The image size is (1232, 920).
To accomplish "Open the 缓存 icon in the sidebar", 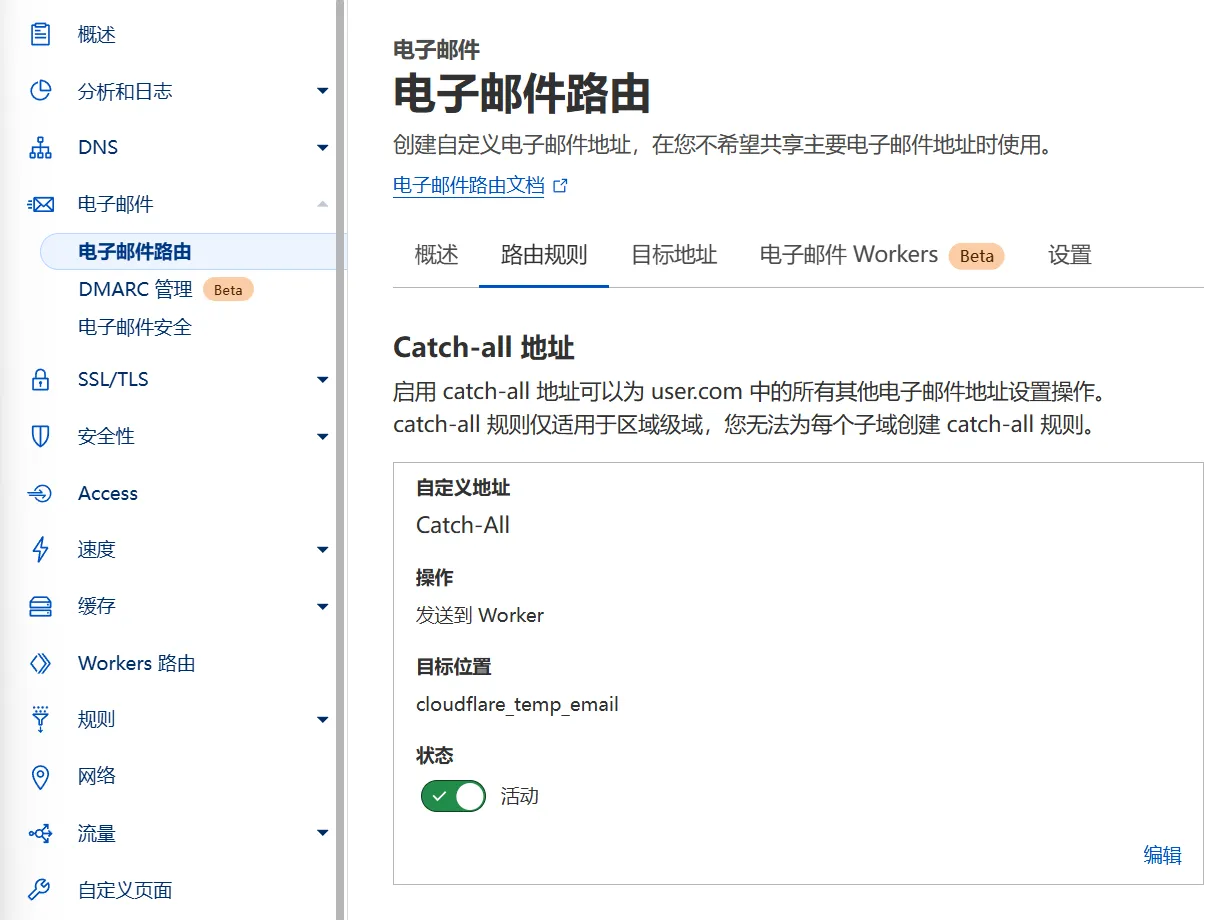I will click(x=40, y=606).
